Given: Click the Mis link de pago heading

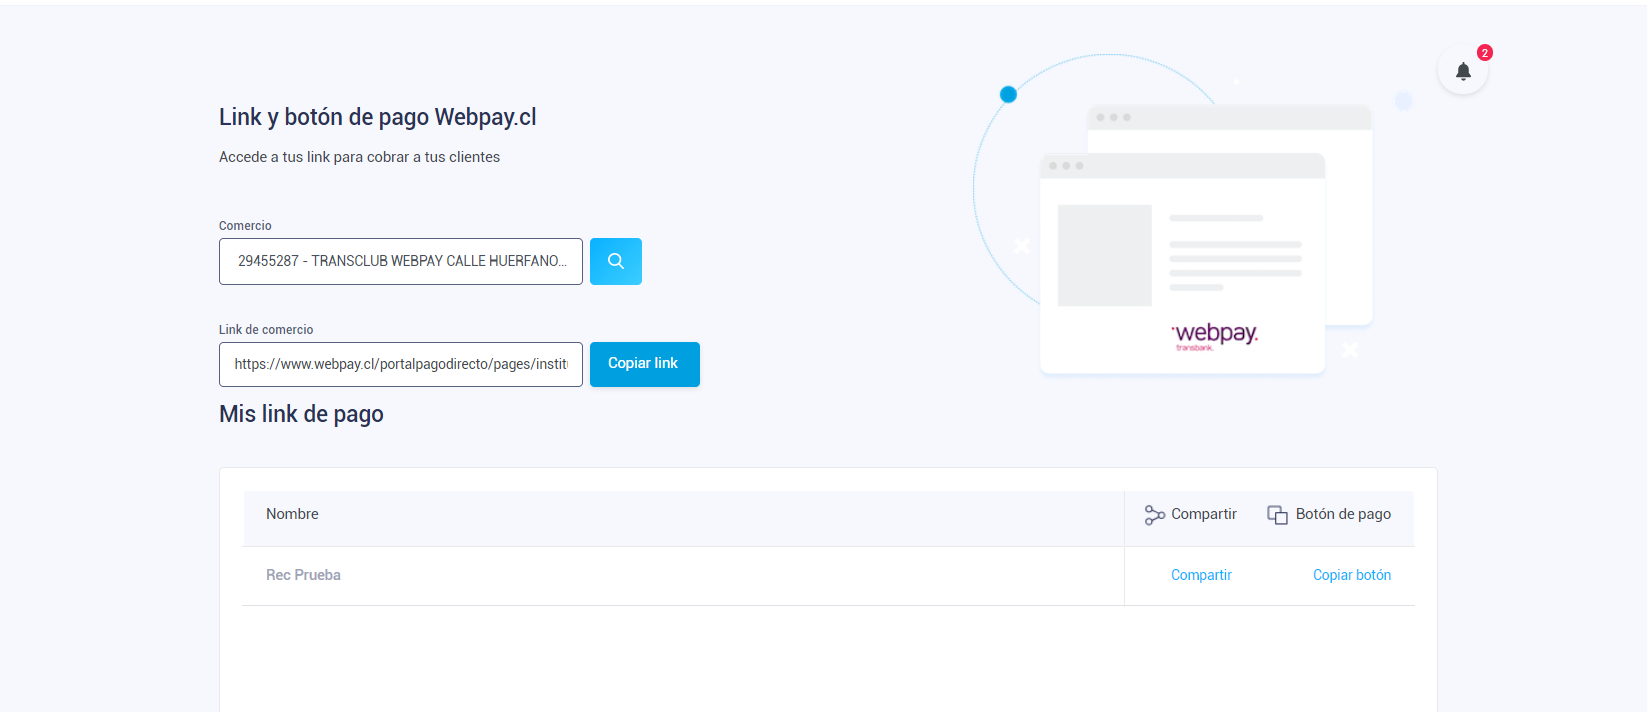Looking at the screenshot, I should click(301, 414).
